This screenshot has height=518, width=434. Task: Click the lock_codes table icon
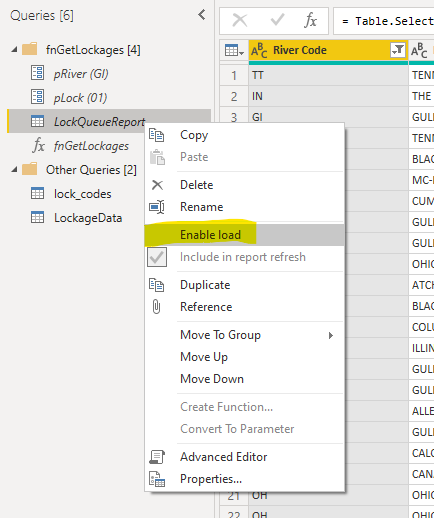tap(37, 193)
